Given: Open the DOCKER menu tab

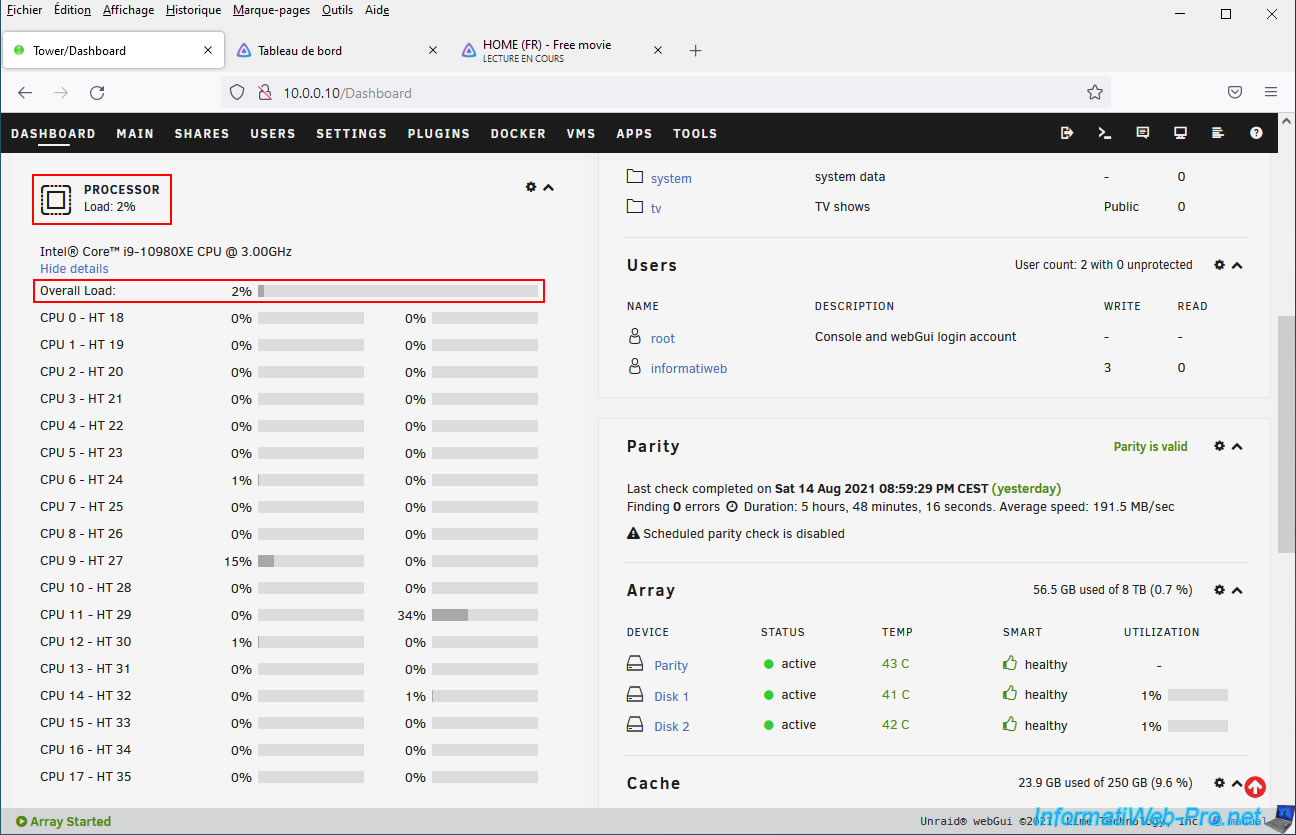Looking at the screenshot, I should pyautogui.click(x=518, y=133).
